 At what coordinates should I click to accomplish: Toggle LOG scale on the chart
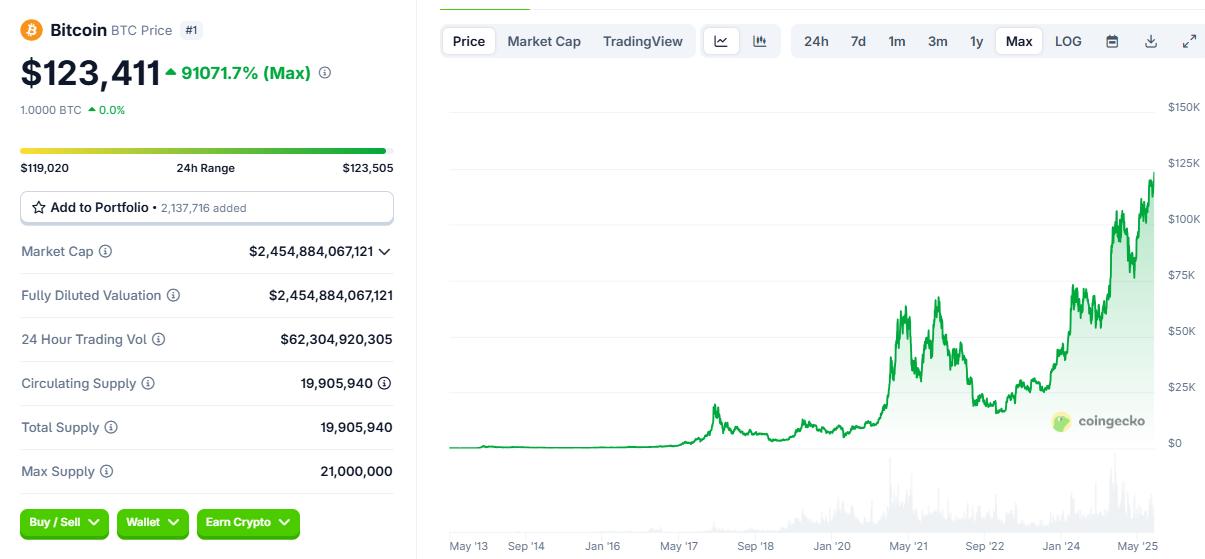tap(1068, 41)
